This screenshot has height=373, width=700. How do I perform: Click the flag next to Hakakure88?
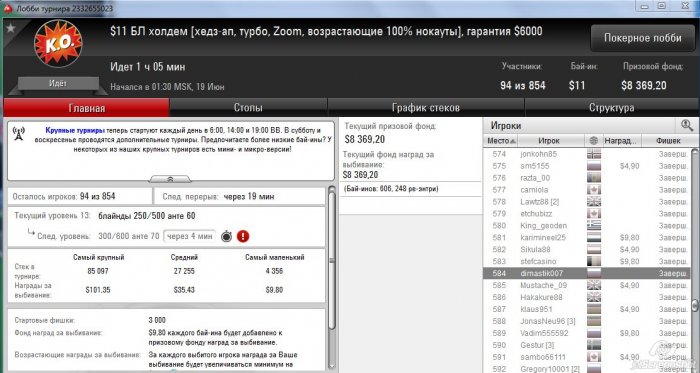594,297
